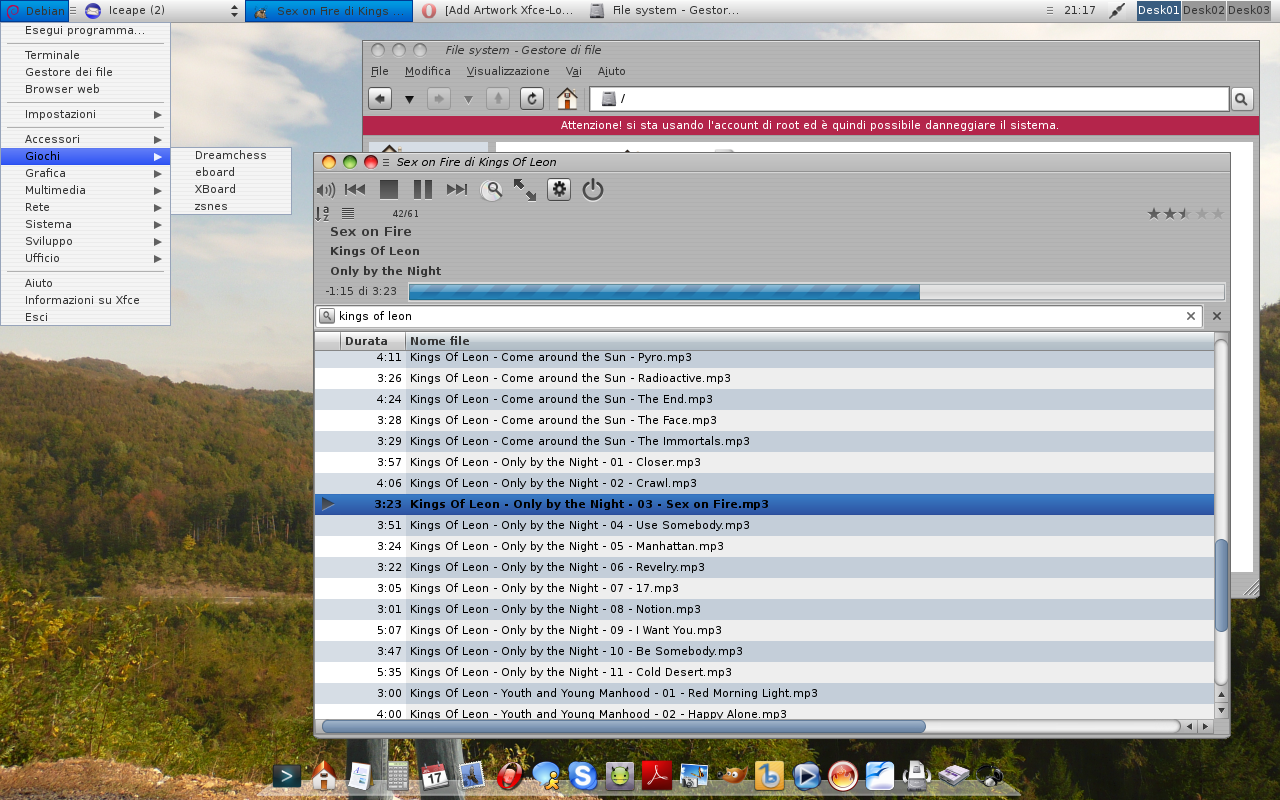Open the player settings gear button
The height and width of the screenshot is (800, 1280).
click(x=559, y=189)
